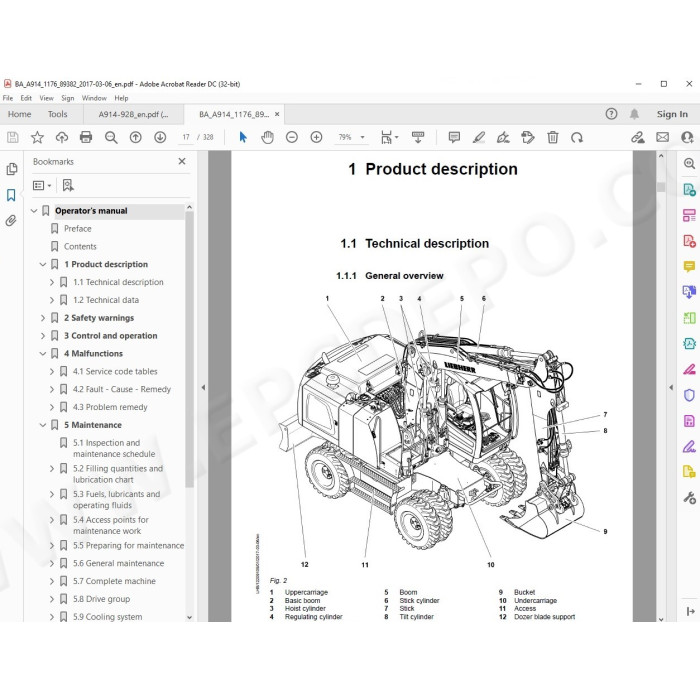Viewport: 700px width, 700px height.
Task: Click the Save file icon
Action: click(13, 137)
